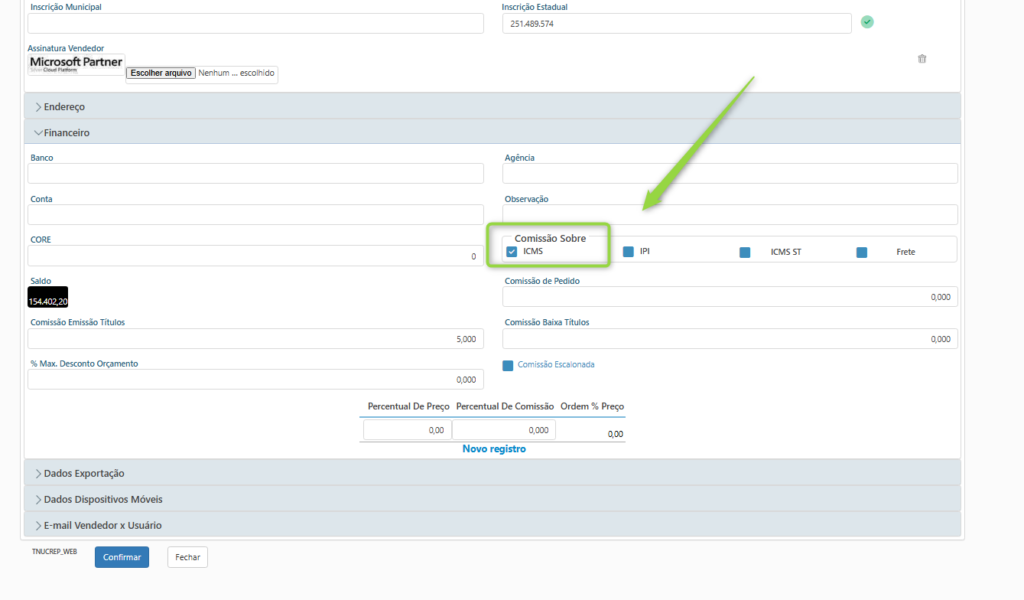Click the Novo registro link
This screenshot has height=600, width=1024.
pyautogui.click(x=493, y=449)
